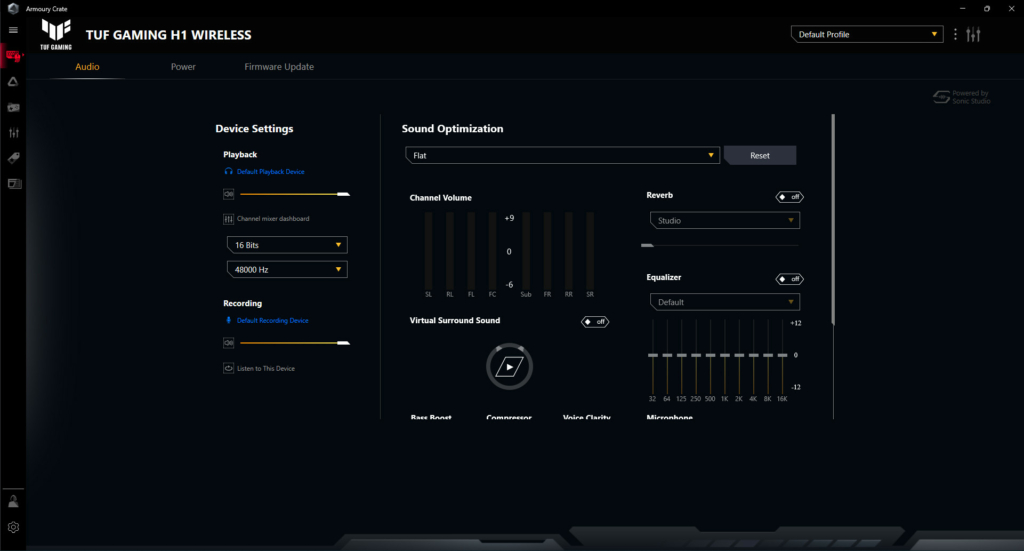This screenshot has height=551, width=1024.
Task: Toggle the Reverb switch on
Action: click(789, 197)
